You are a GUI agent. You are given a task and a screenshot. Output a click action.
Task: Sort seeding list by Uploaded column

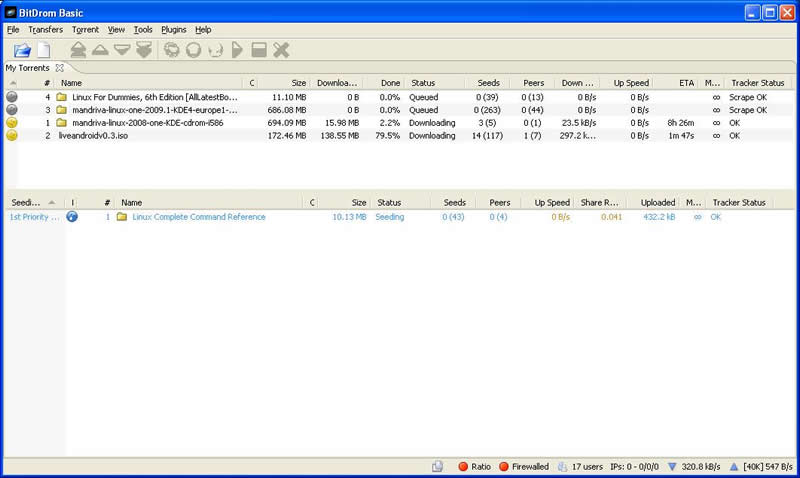pyautogui.click(x=658, y=203)
